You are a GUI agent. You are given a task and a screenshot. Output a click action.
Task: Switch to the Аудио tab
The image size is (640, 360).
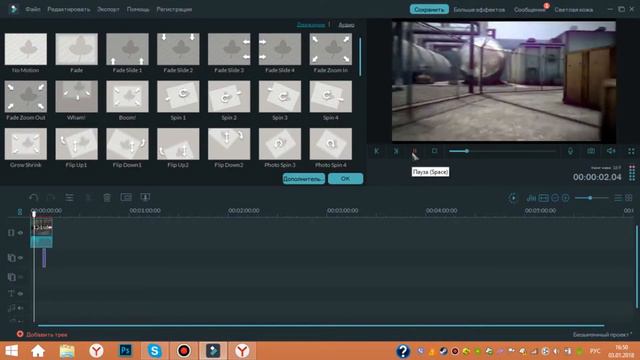click(x=346, y=25)
